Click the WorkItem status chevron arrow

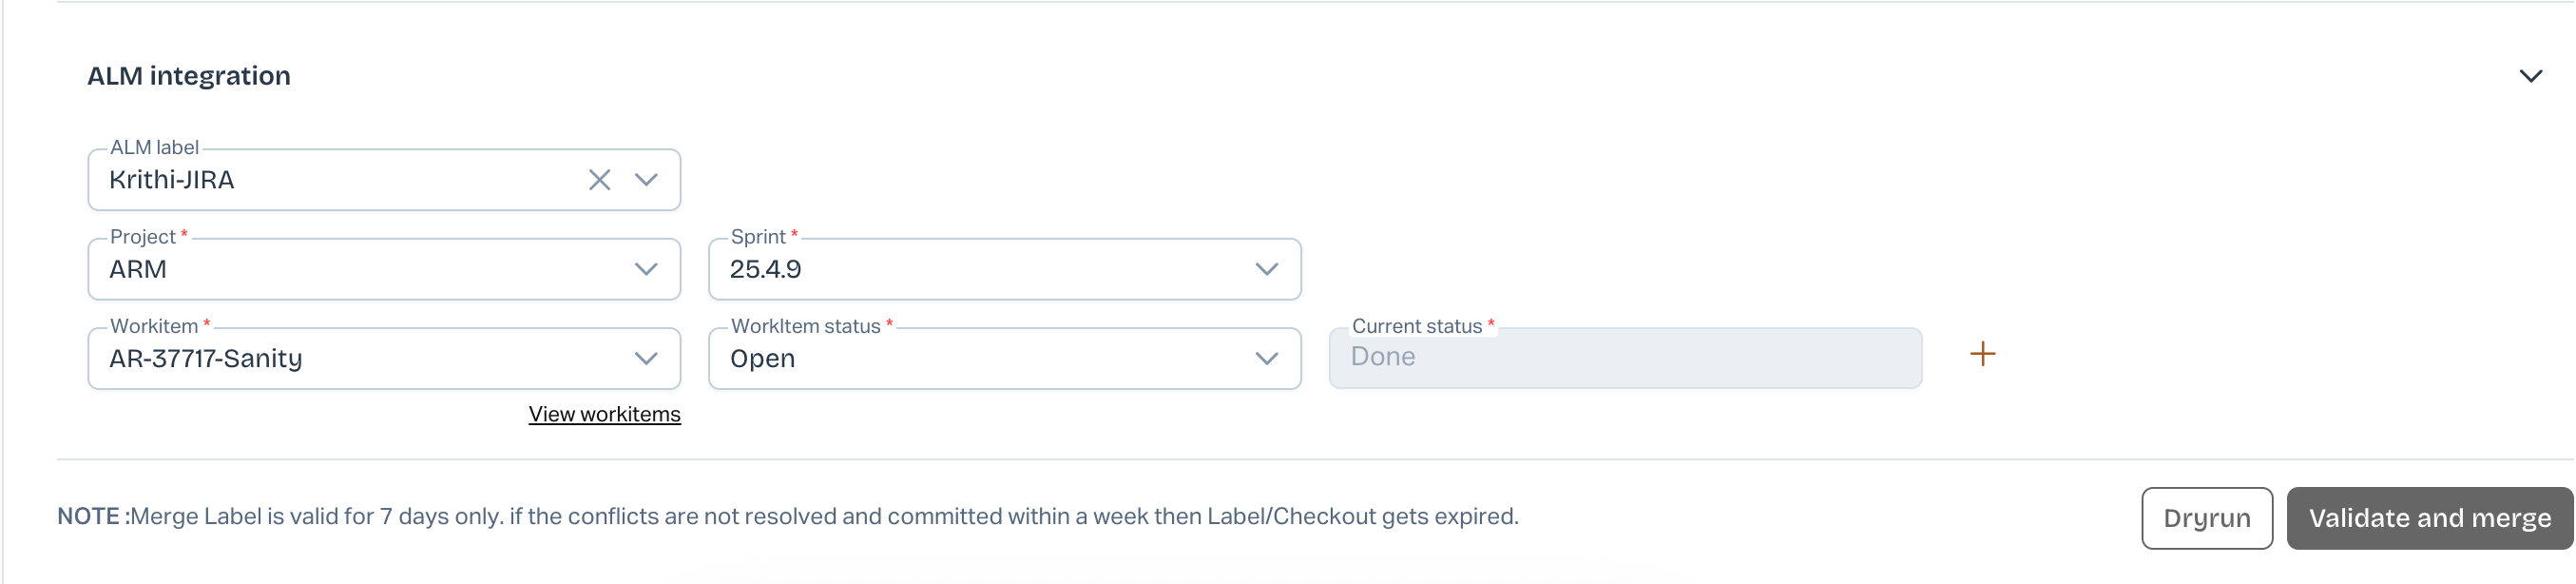tap(1266, 358)
